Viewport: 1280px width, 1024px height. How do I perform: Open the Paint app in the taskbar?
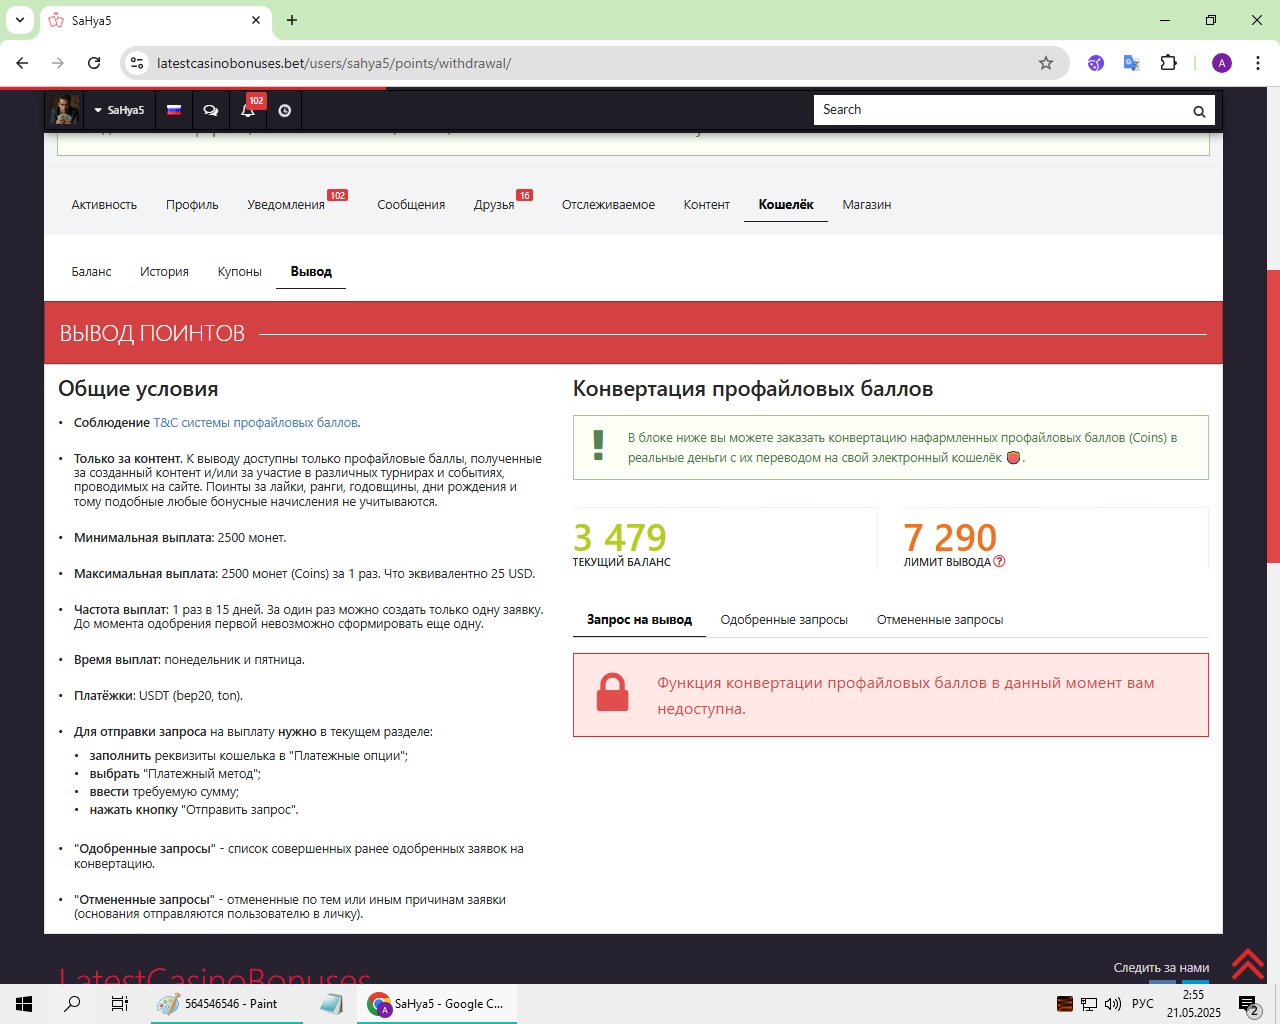[x=230, y=1004]
